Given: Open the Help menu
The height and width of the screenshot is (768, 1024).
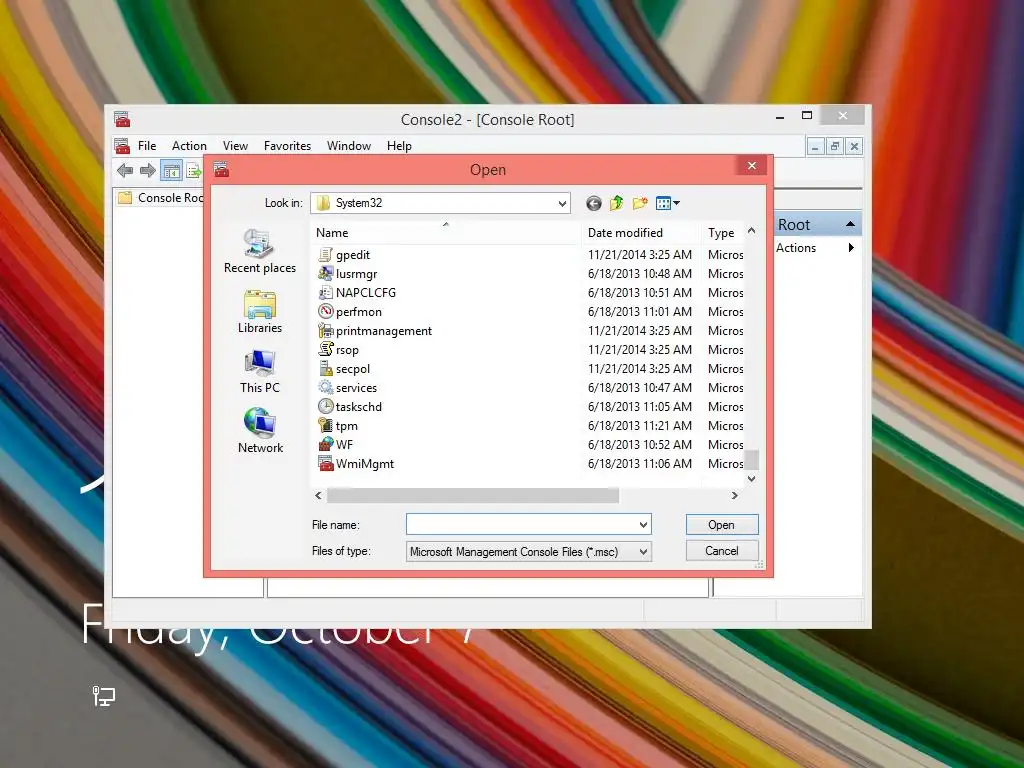Looking at the screenshot, I should (x=399, y=146).
